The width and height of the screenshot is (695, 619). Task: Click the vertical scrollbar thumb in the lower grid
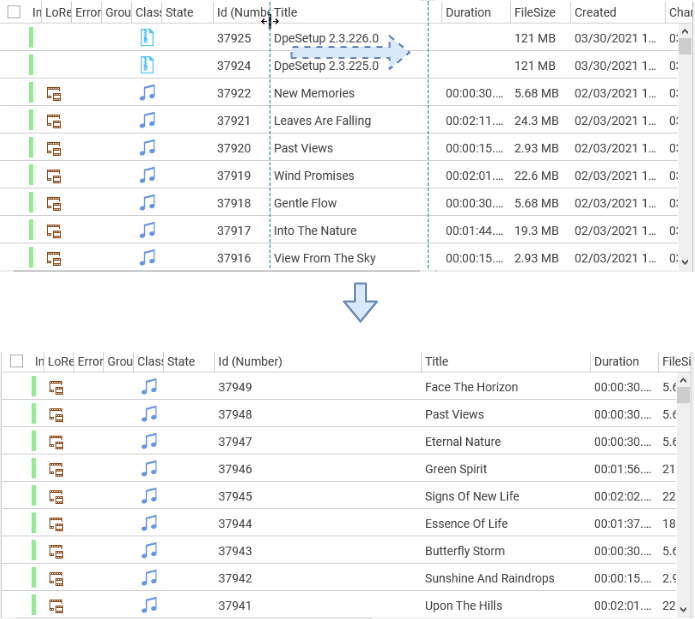point(684,395)
